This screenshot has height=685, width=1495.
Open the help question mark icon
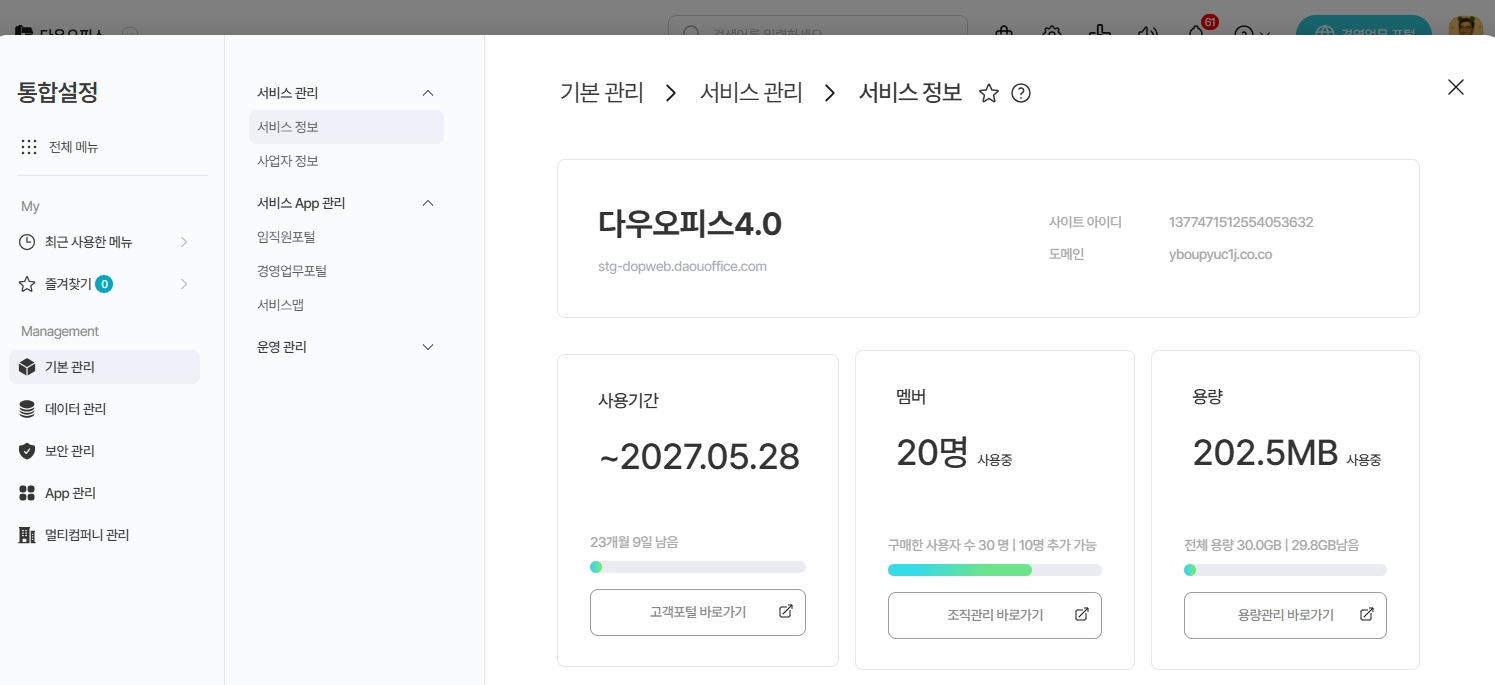coord(1021,93)
